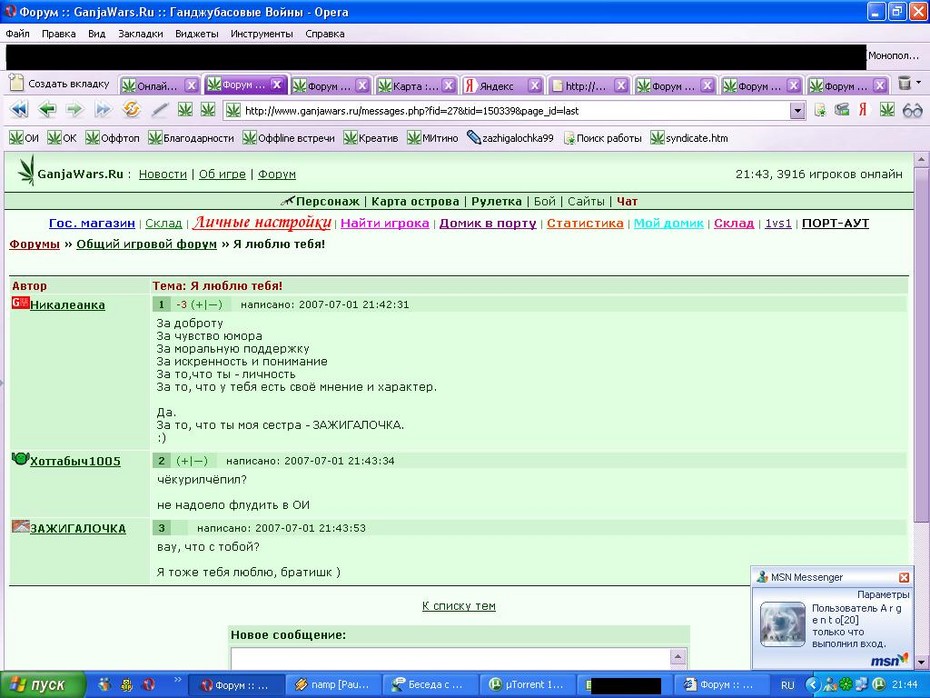
Task: Click the new message text field
Action: [x=451, y=659]
